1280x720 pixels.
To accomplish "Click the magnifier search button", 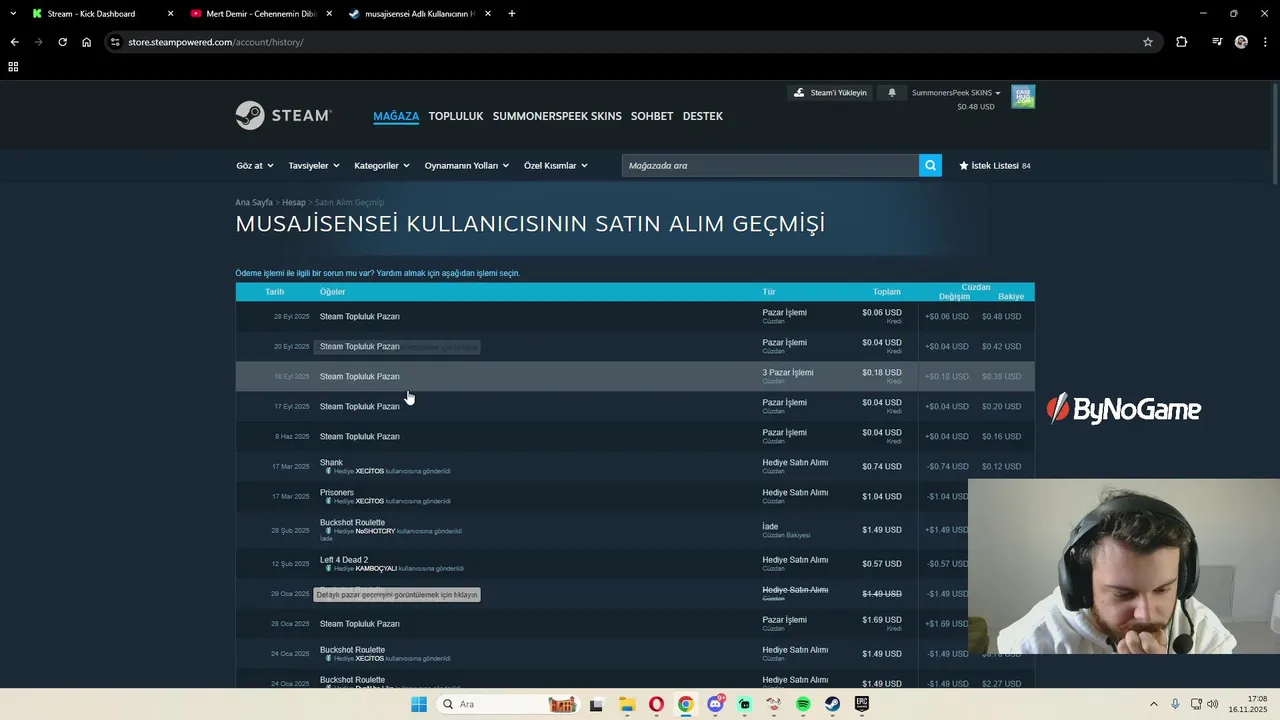I will click(930, 165).
